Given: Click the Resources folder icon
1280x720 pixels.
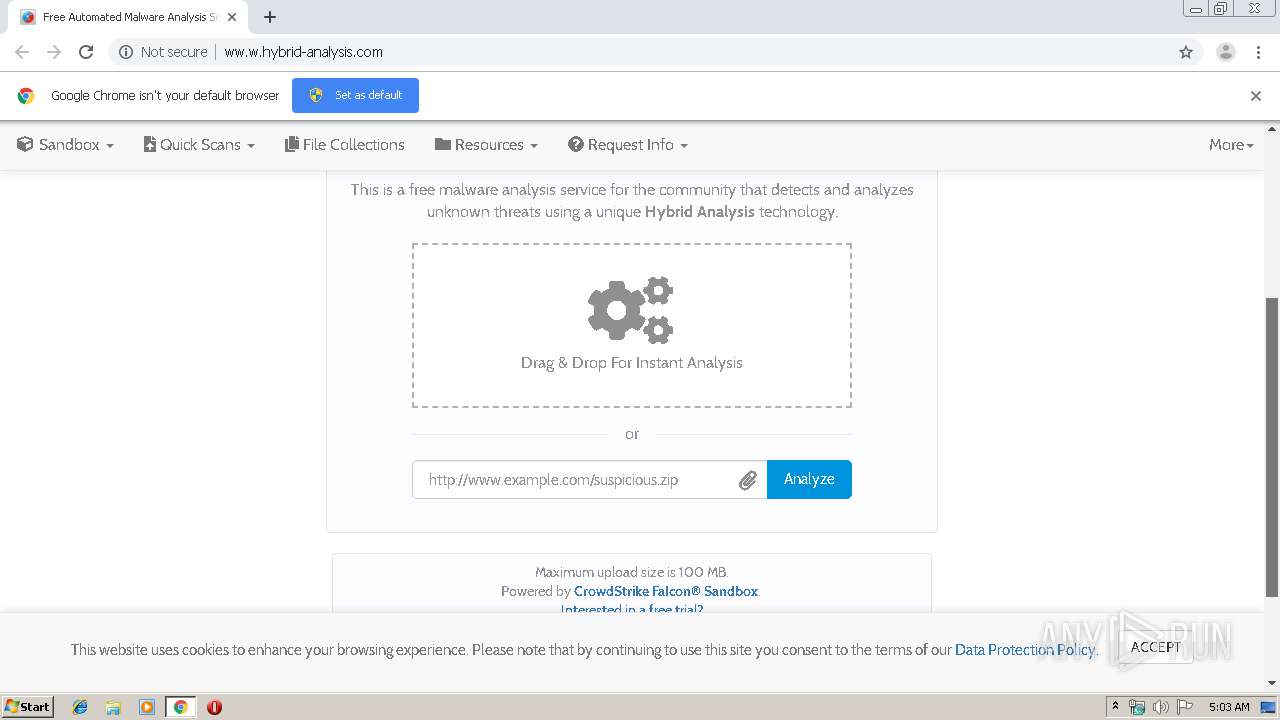Looking at the screenshot, I should point(443,144).
